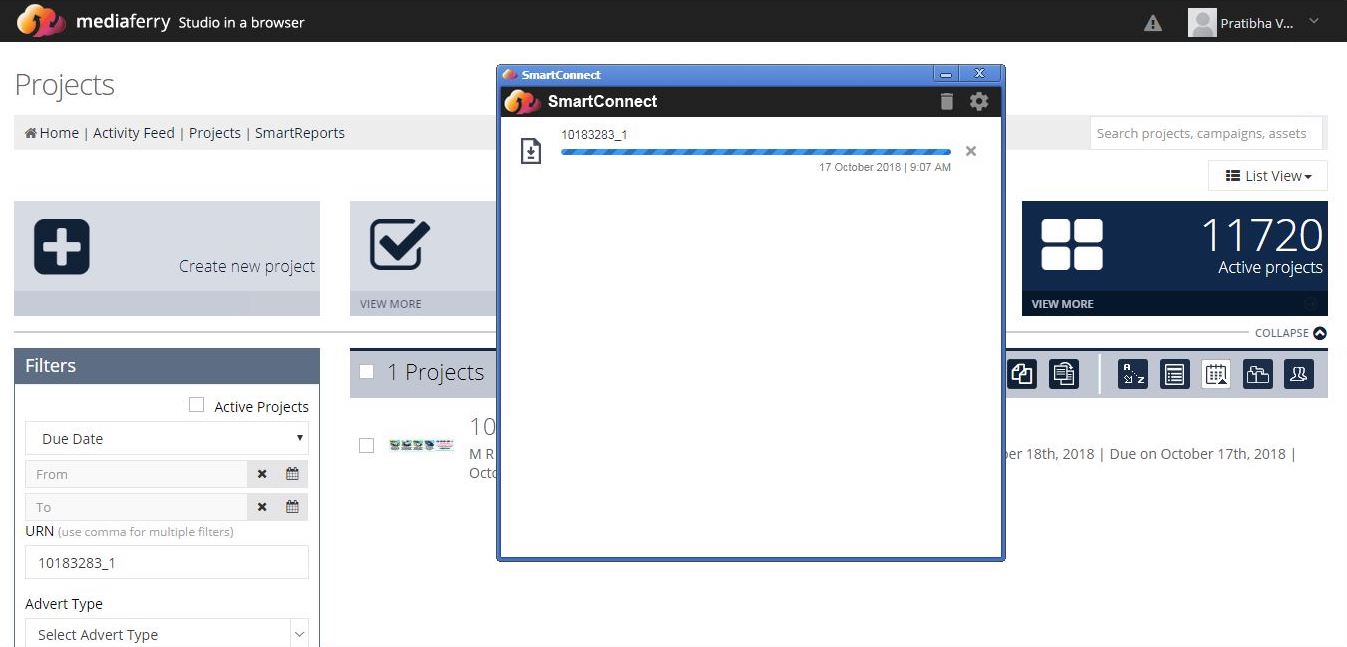Clear the To date with its X
Image resolution: width=1347 pixels, height=647 pixels.
pos(262,507)
